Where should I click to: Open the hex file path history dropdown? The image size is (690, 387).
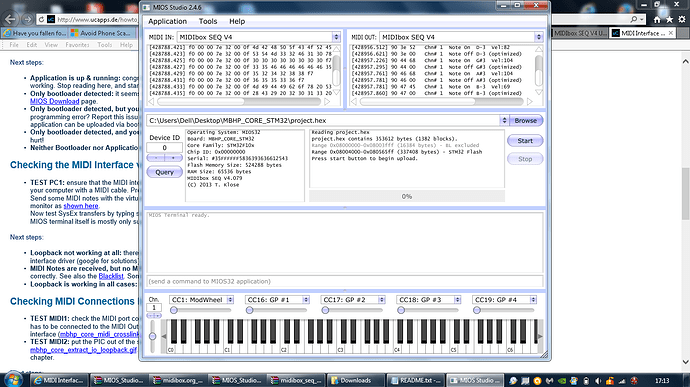[x=504, y=120]
